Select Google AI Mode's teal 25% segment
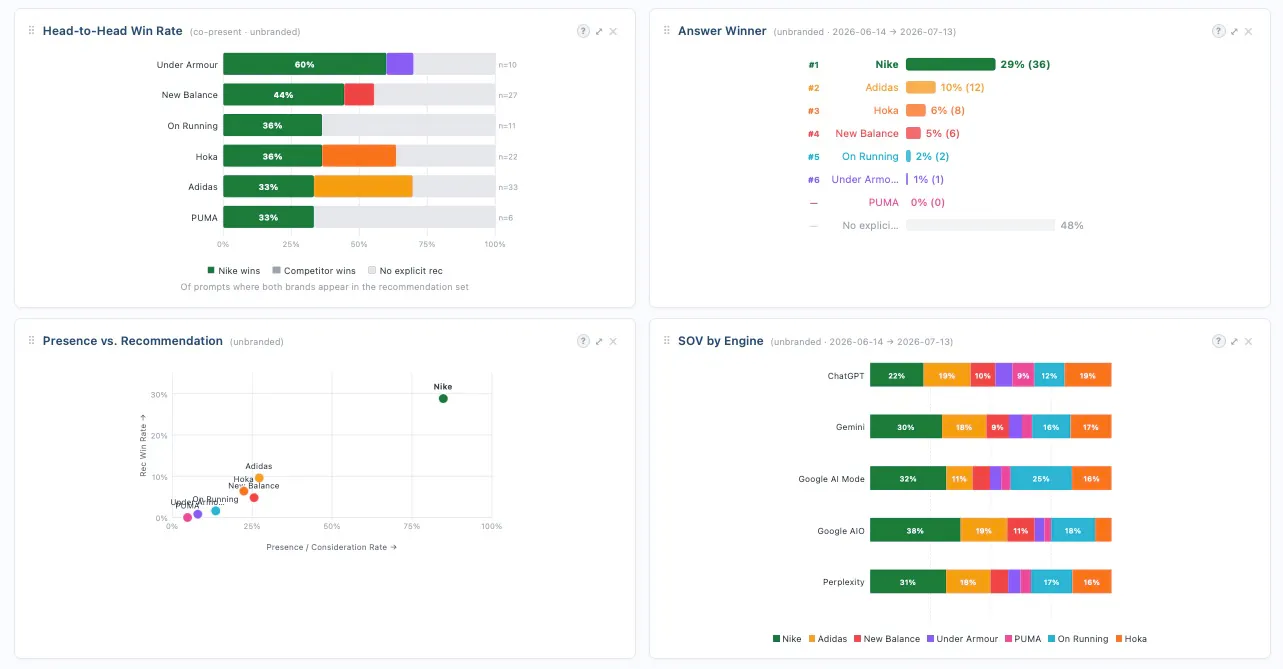Screen dimensions: 1283x669 1041,478
